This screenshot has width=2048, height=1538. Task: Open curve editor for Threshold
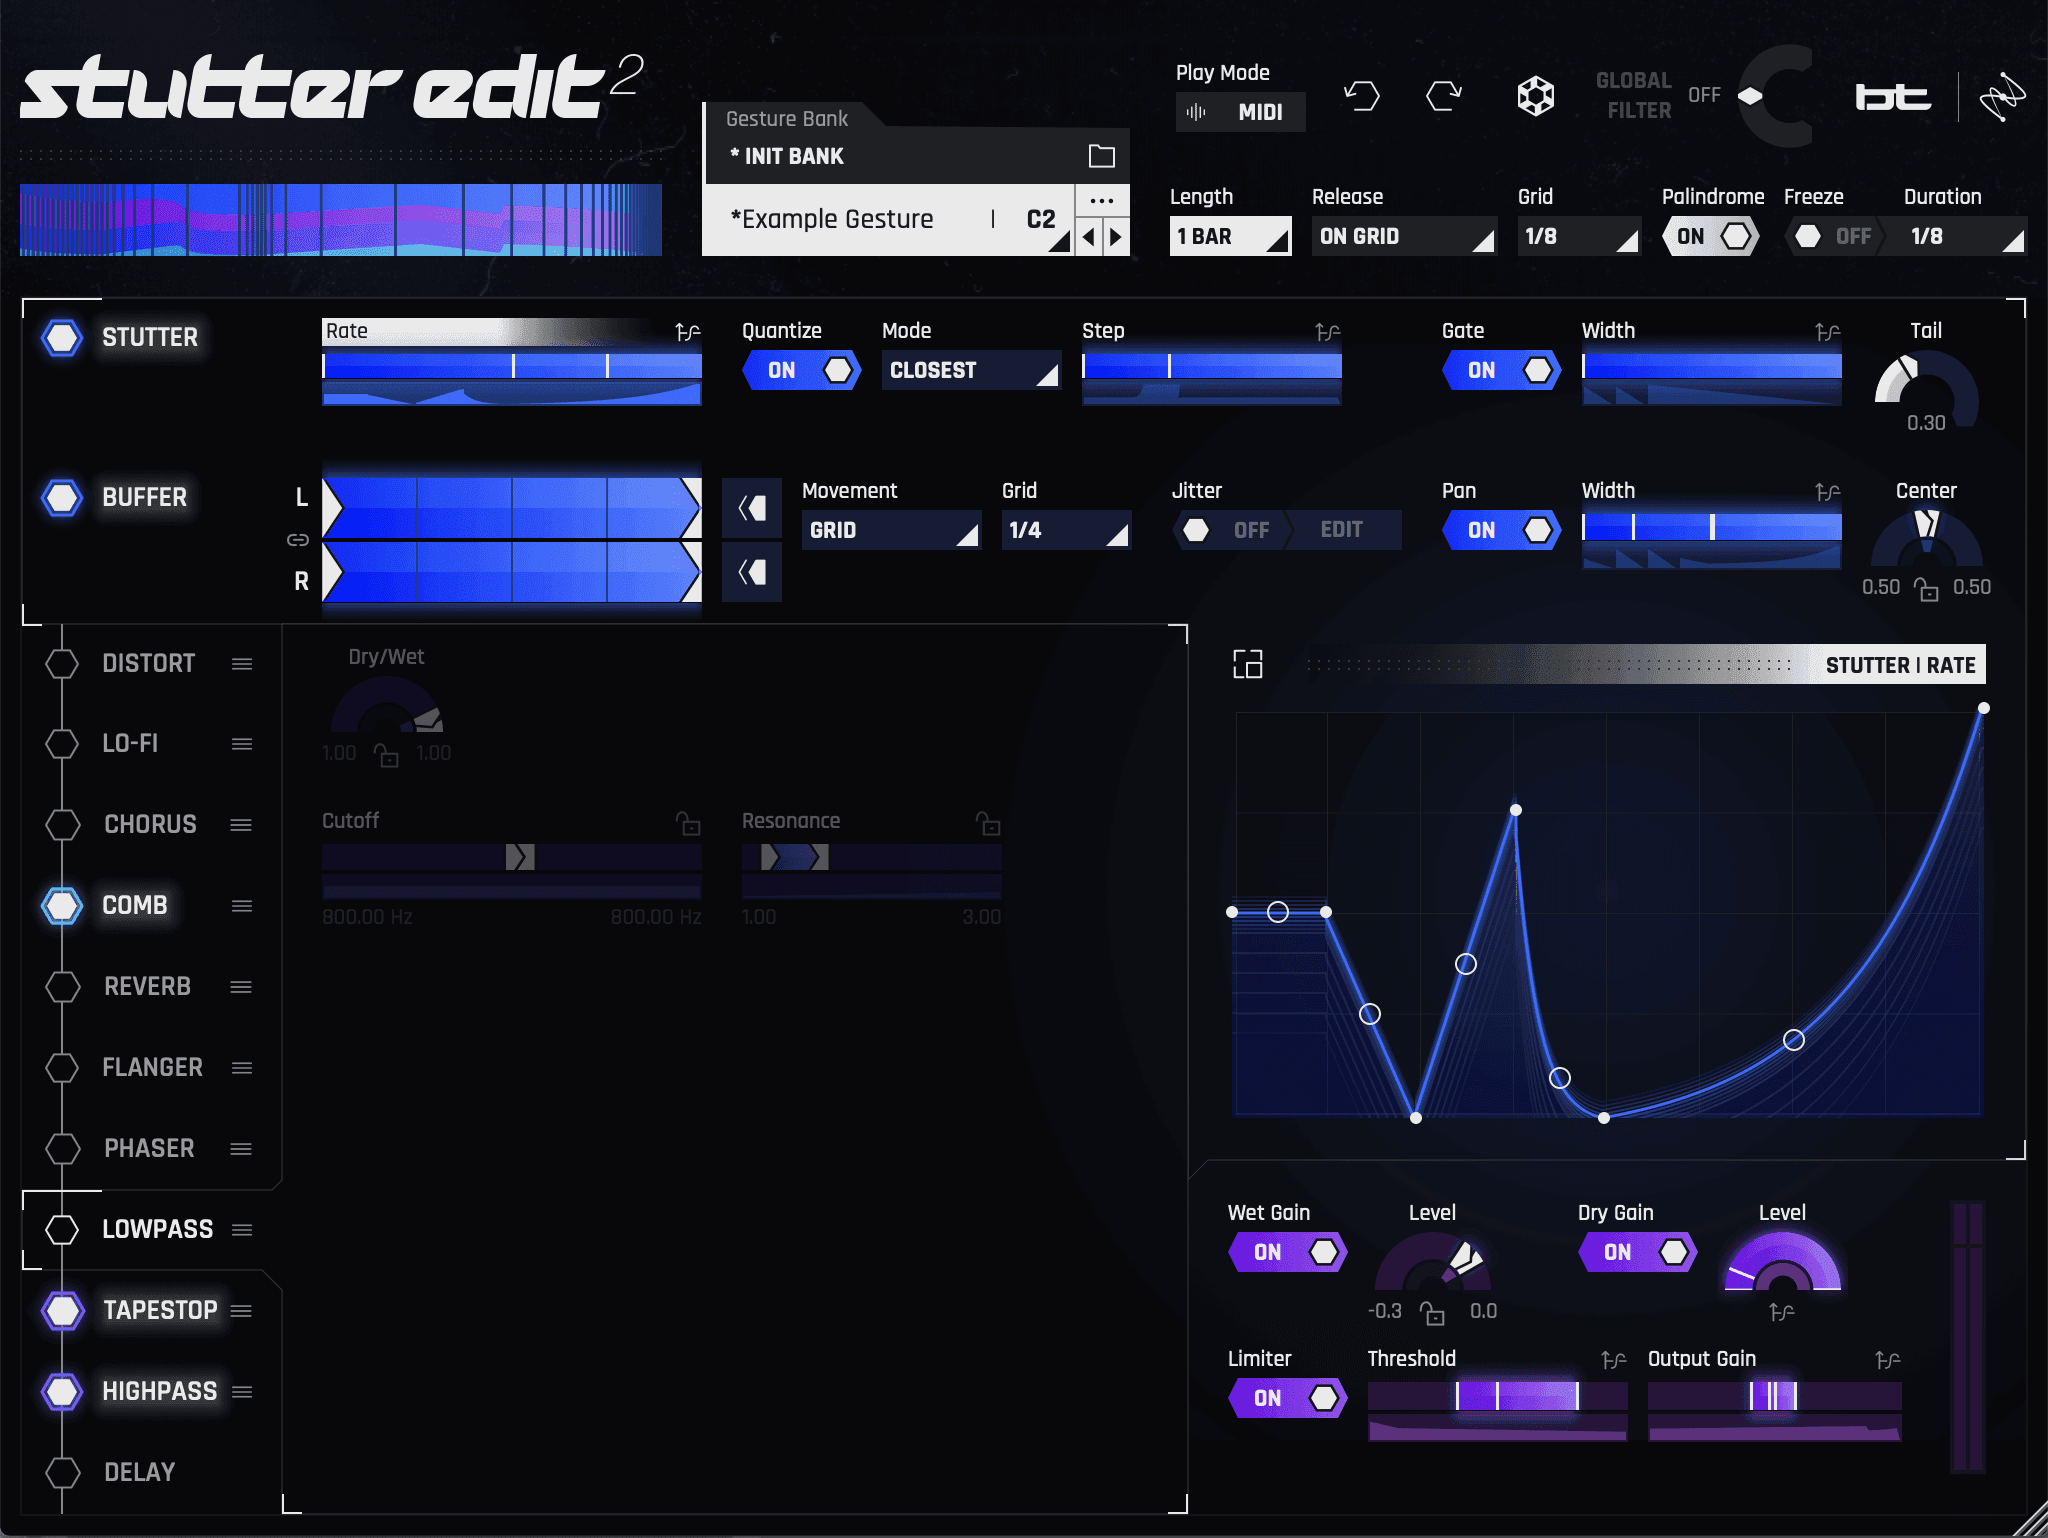pyautogui.click(x=1614, y=1360)
